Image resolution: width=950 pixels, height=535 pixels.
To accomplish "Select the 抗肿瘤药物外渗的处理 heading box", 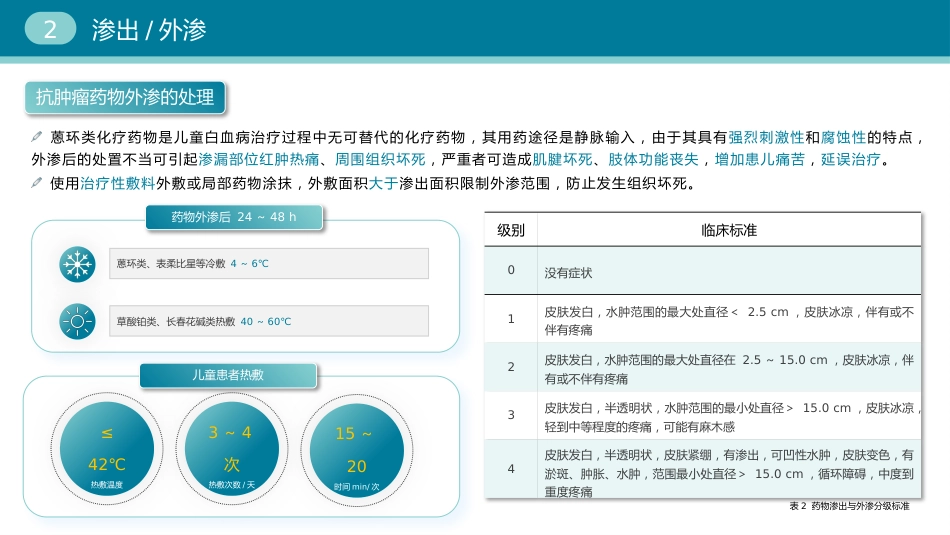I will click(x=125, y=97).
